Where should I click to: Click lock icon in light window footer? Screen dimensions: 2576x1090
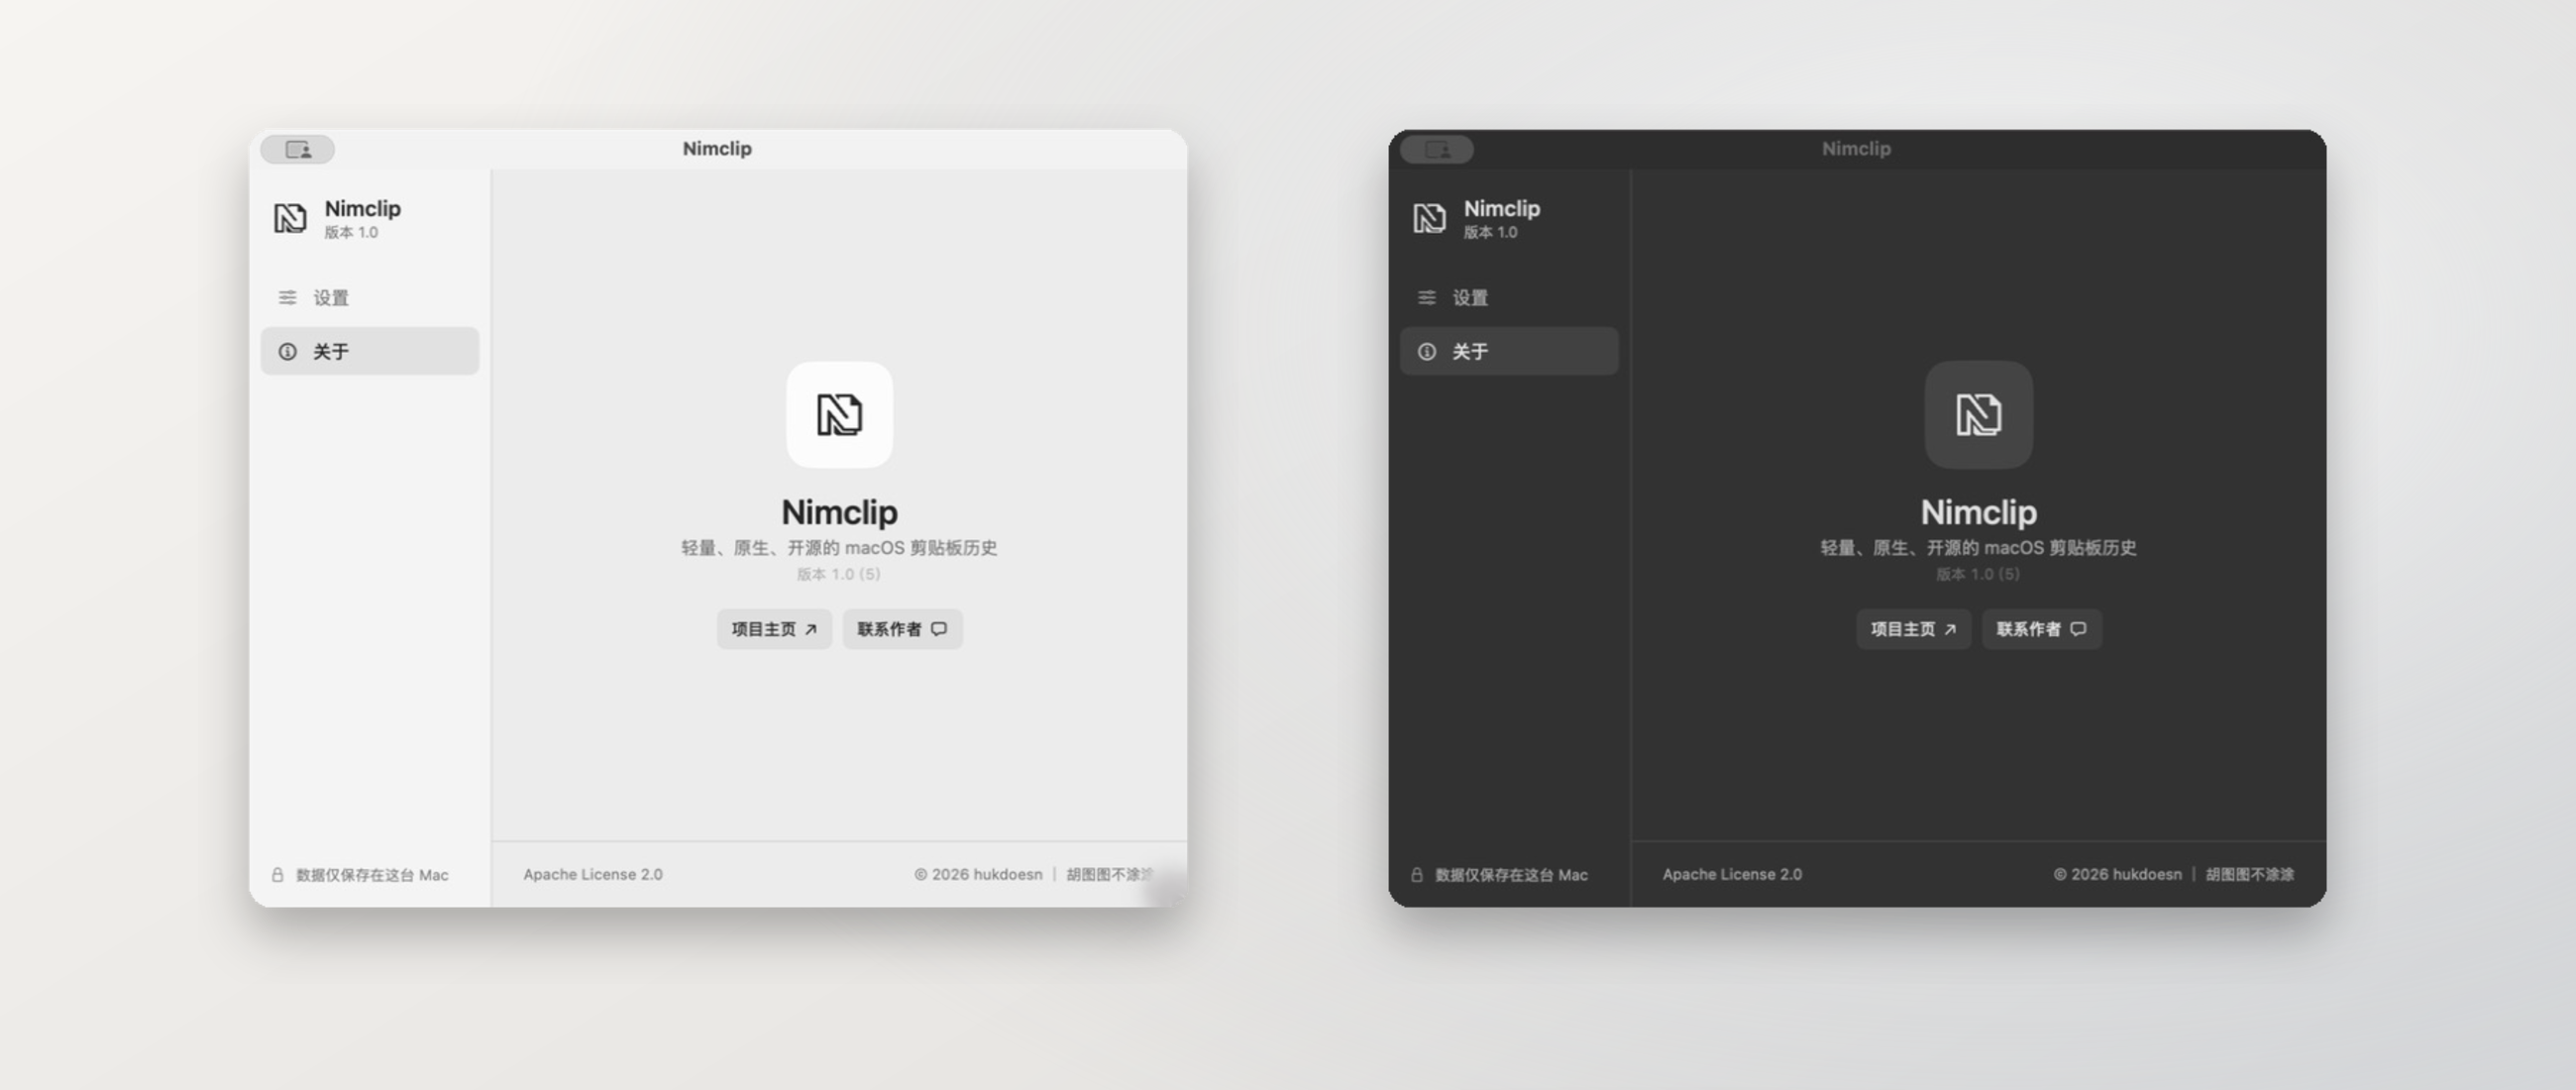point(278,875)
